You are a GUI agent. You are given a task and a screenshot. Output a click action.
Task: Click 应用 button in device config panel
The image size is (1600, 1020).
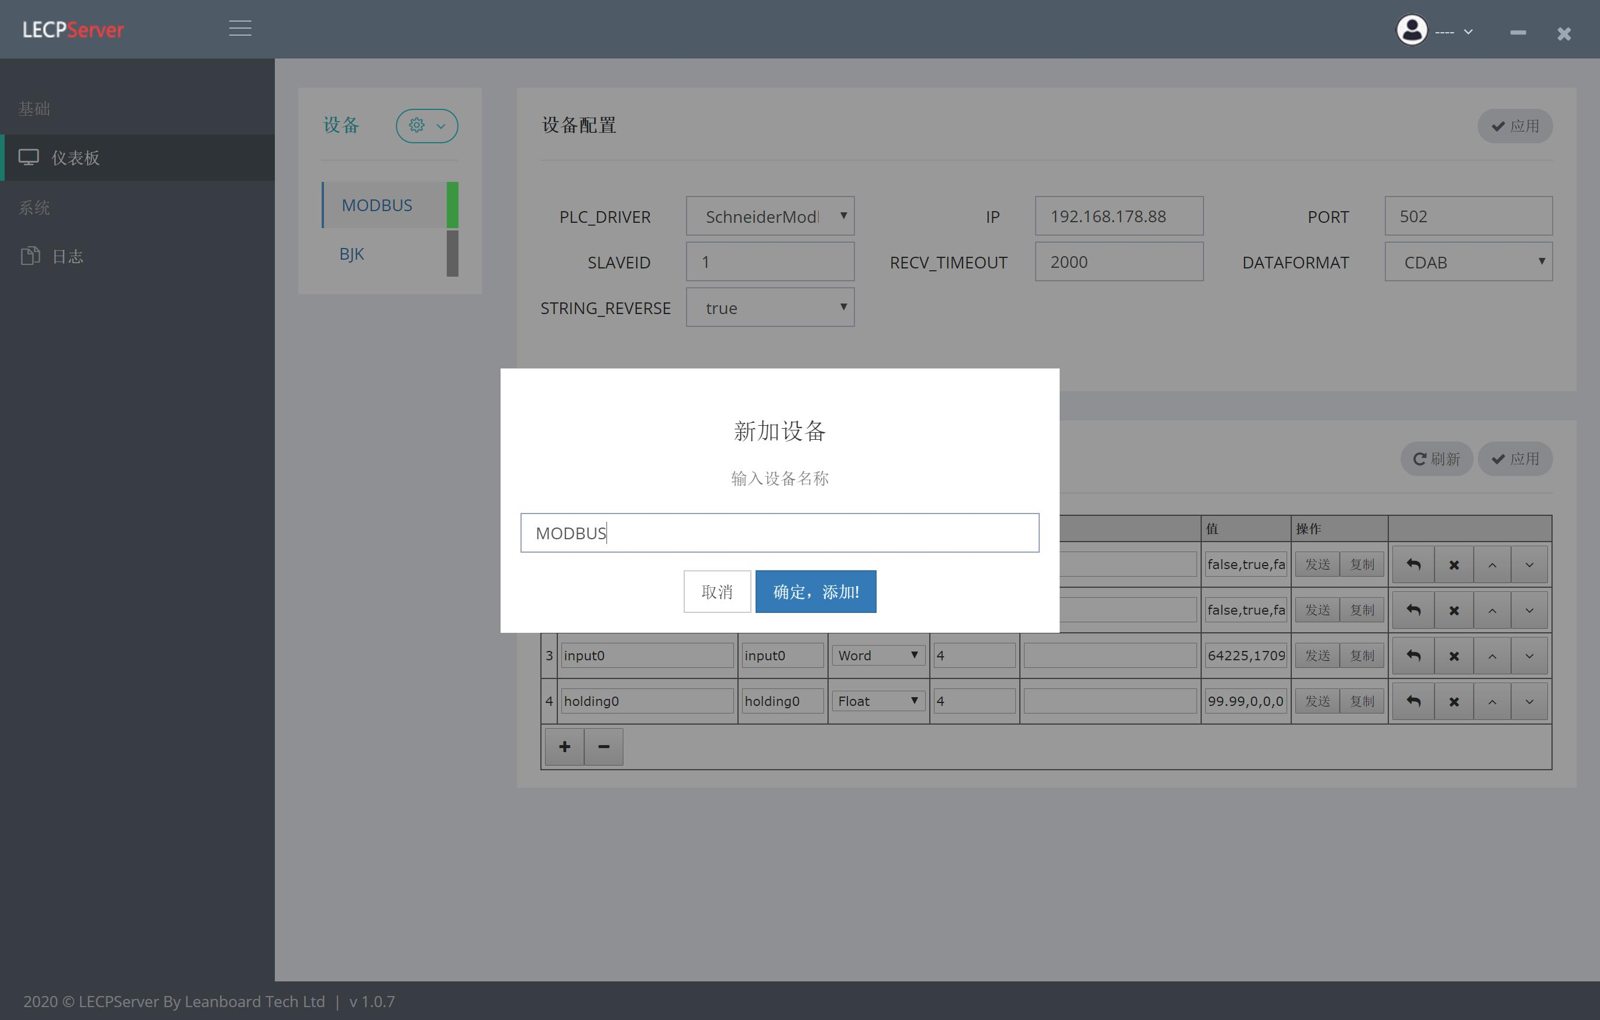pos(1515,126)
